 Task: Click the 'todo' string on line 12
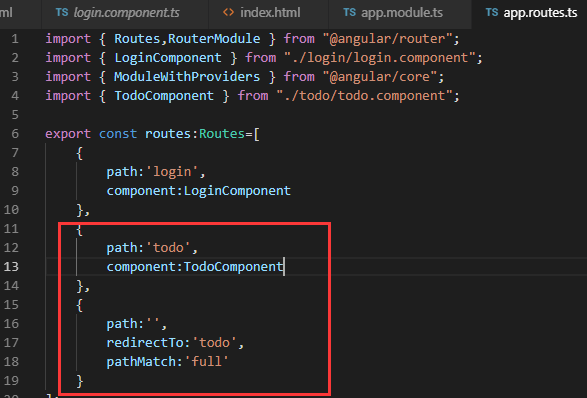(168, 248)
